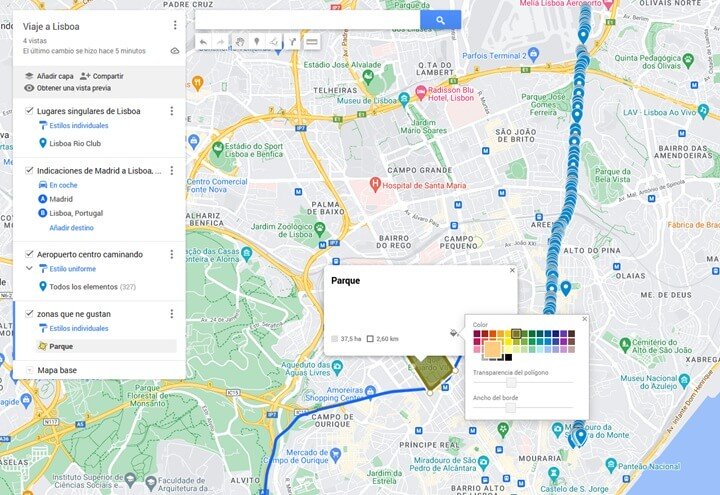Click the Parque title in the info window
Image resolution: width=720 pixels, height=495 pixels.
[x=345, y=281]
